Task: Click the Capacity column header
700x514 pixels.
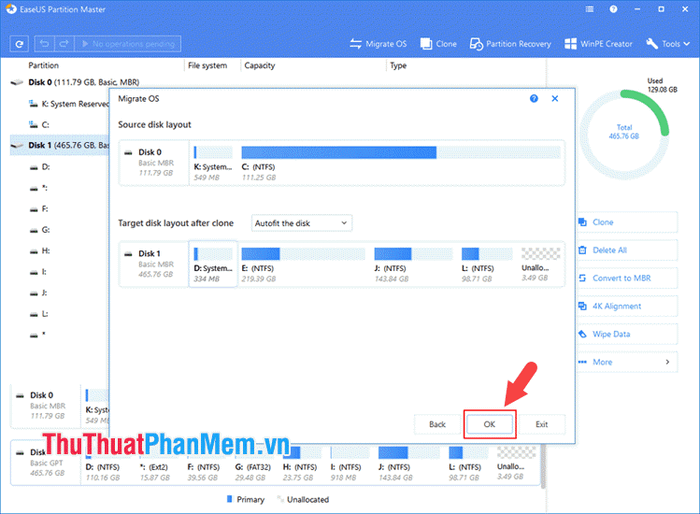Action: 259,66
